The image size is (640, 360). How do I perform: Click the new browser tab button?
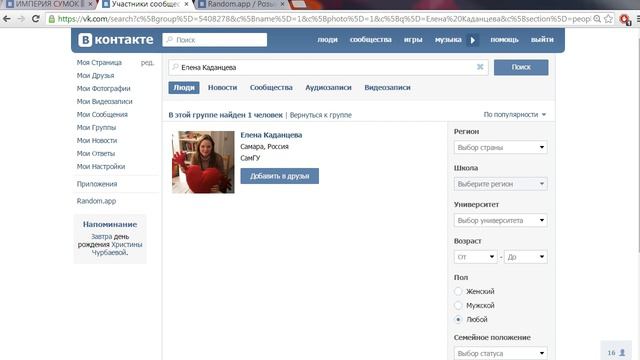(299, 4)
